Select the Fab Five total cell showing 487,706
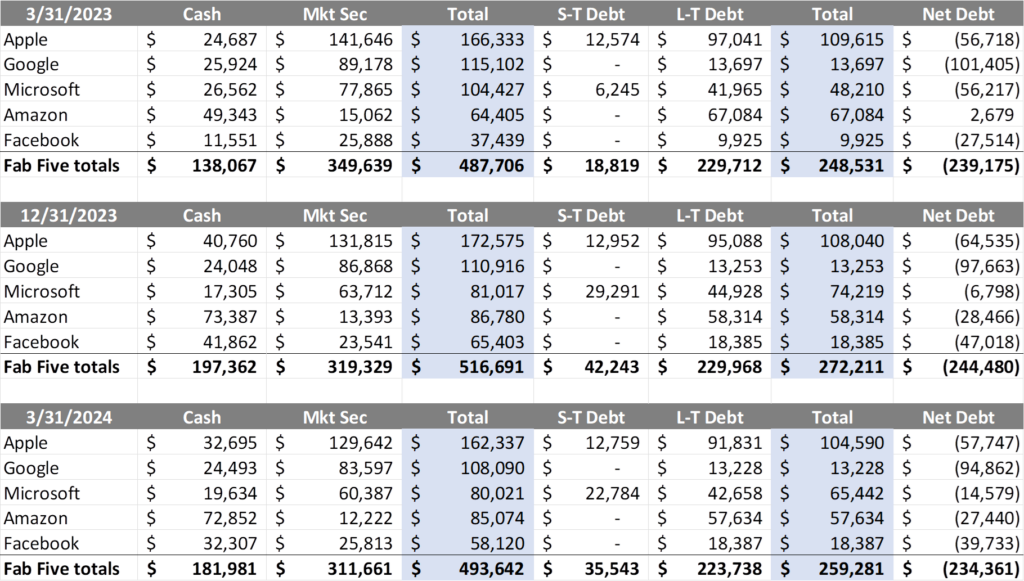This screenshot has width=1024, height=581. pyautogui.click(x=468, y=165)
